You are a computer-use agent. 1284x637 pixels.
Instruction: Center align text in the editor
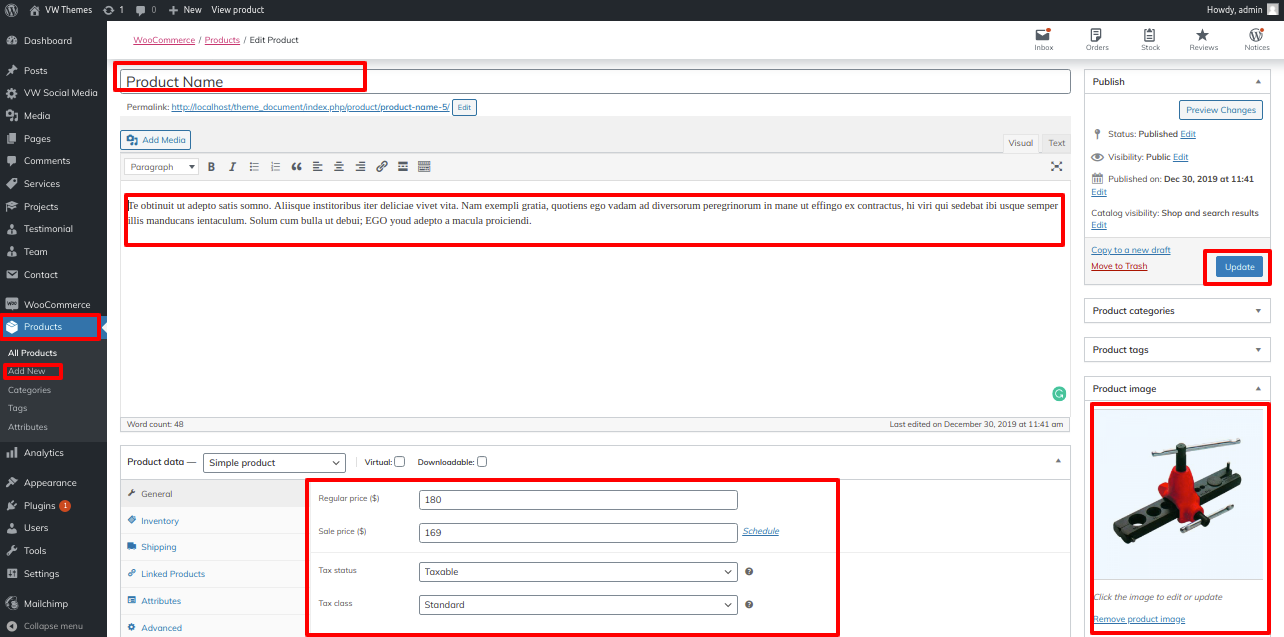click(339, 167)
